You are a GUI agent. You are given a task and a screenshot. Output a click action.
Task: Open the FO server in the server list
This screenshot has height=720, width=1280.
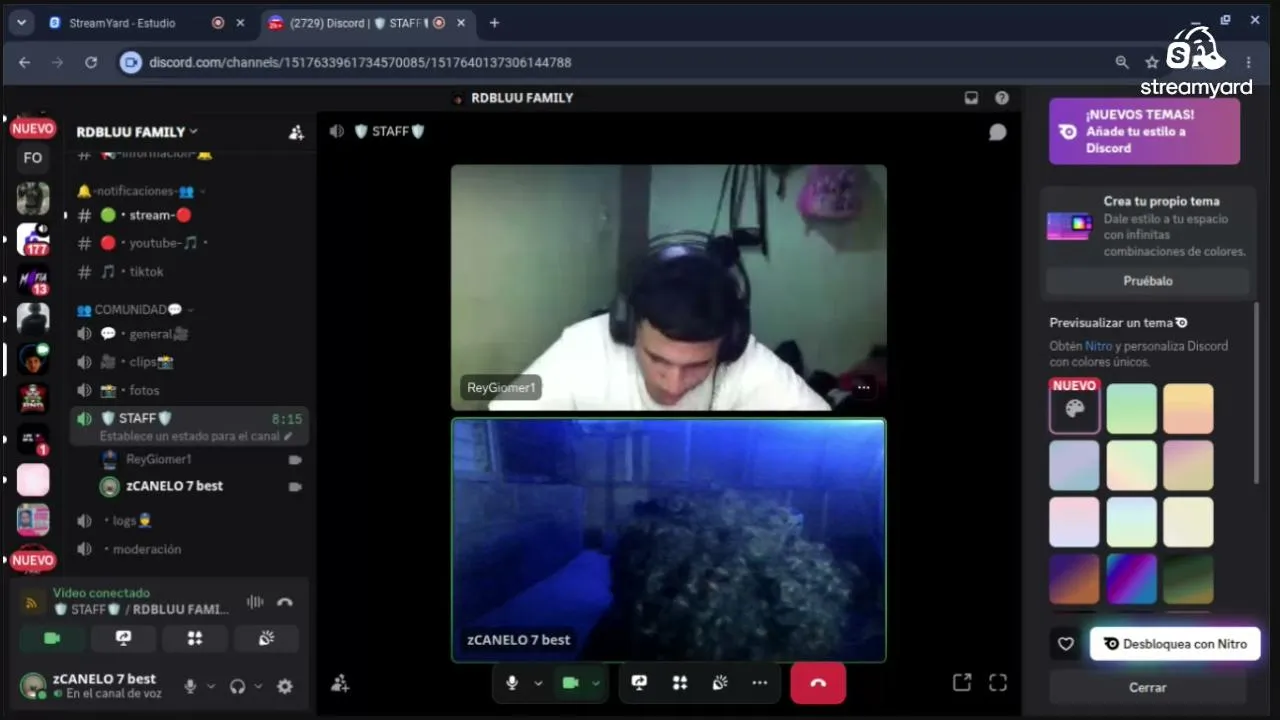point(33,158)
